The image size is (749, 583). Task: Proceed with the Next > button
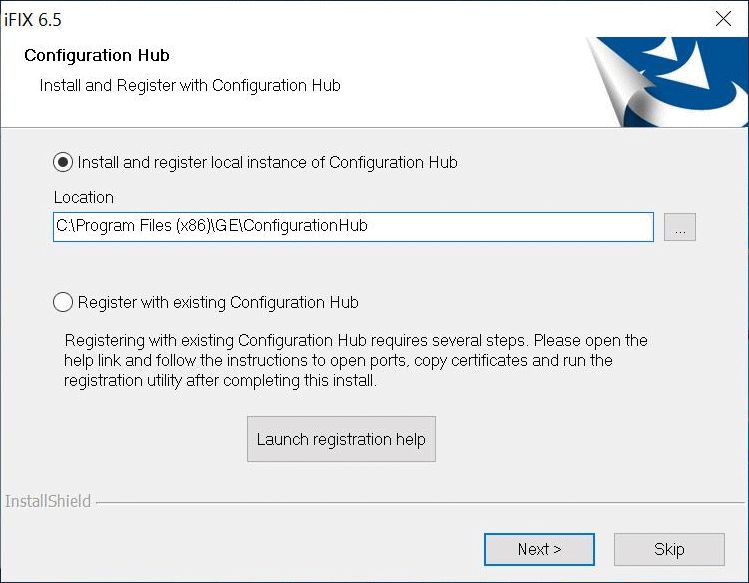click(539, 550)
